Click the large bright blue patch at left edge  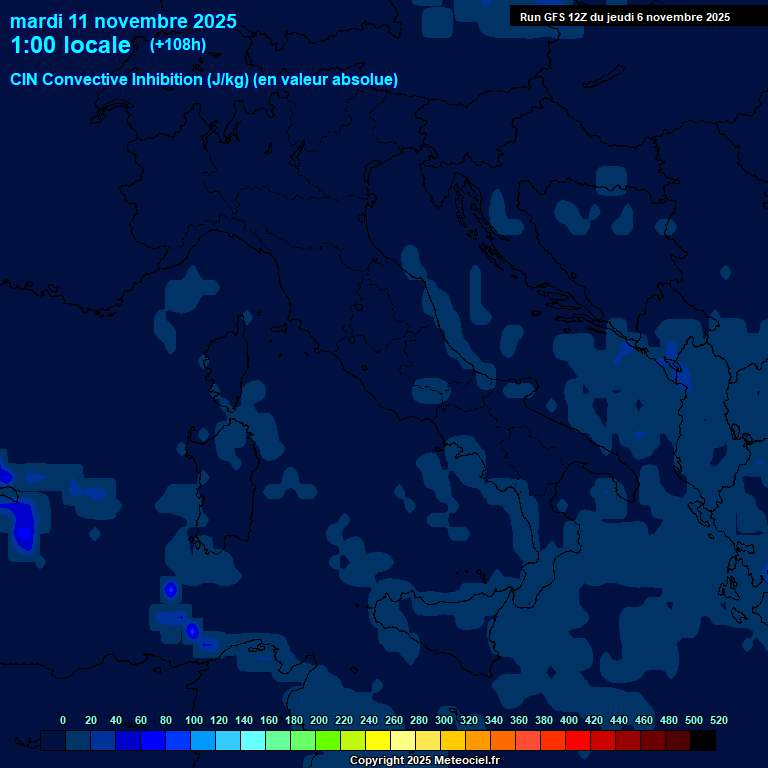(x=22, y=525)
